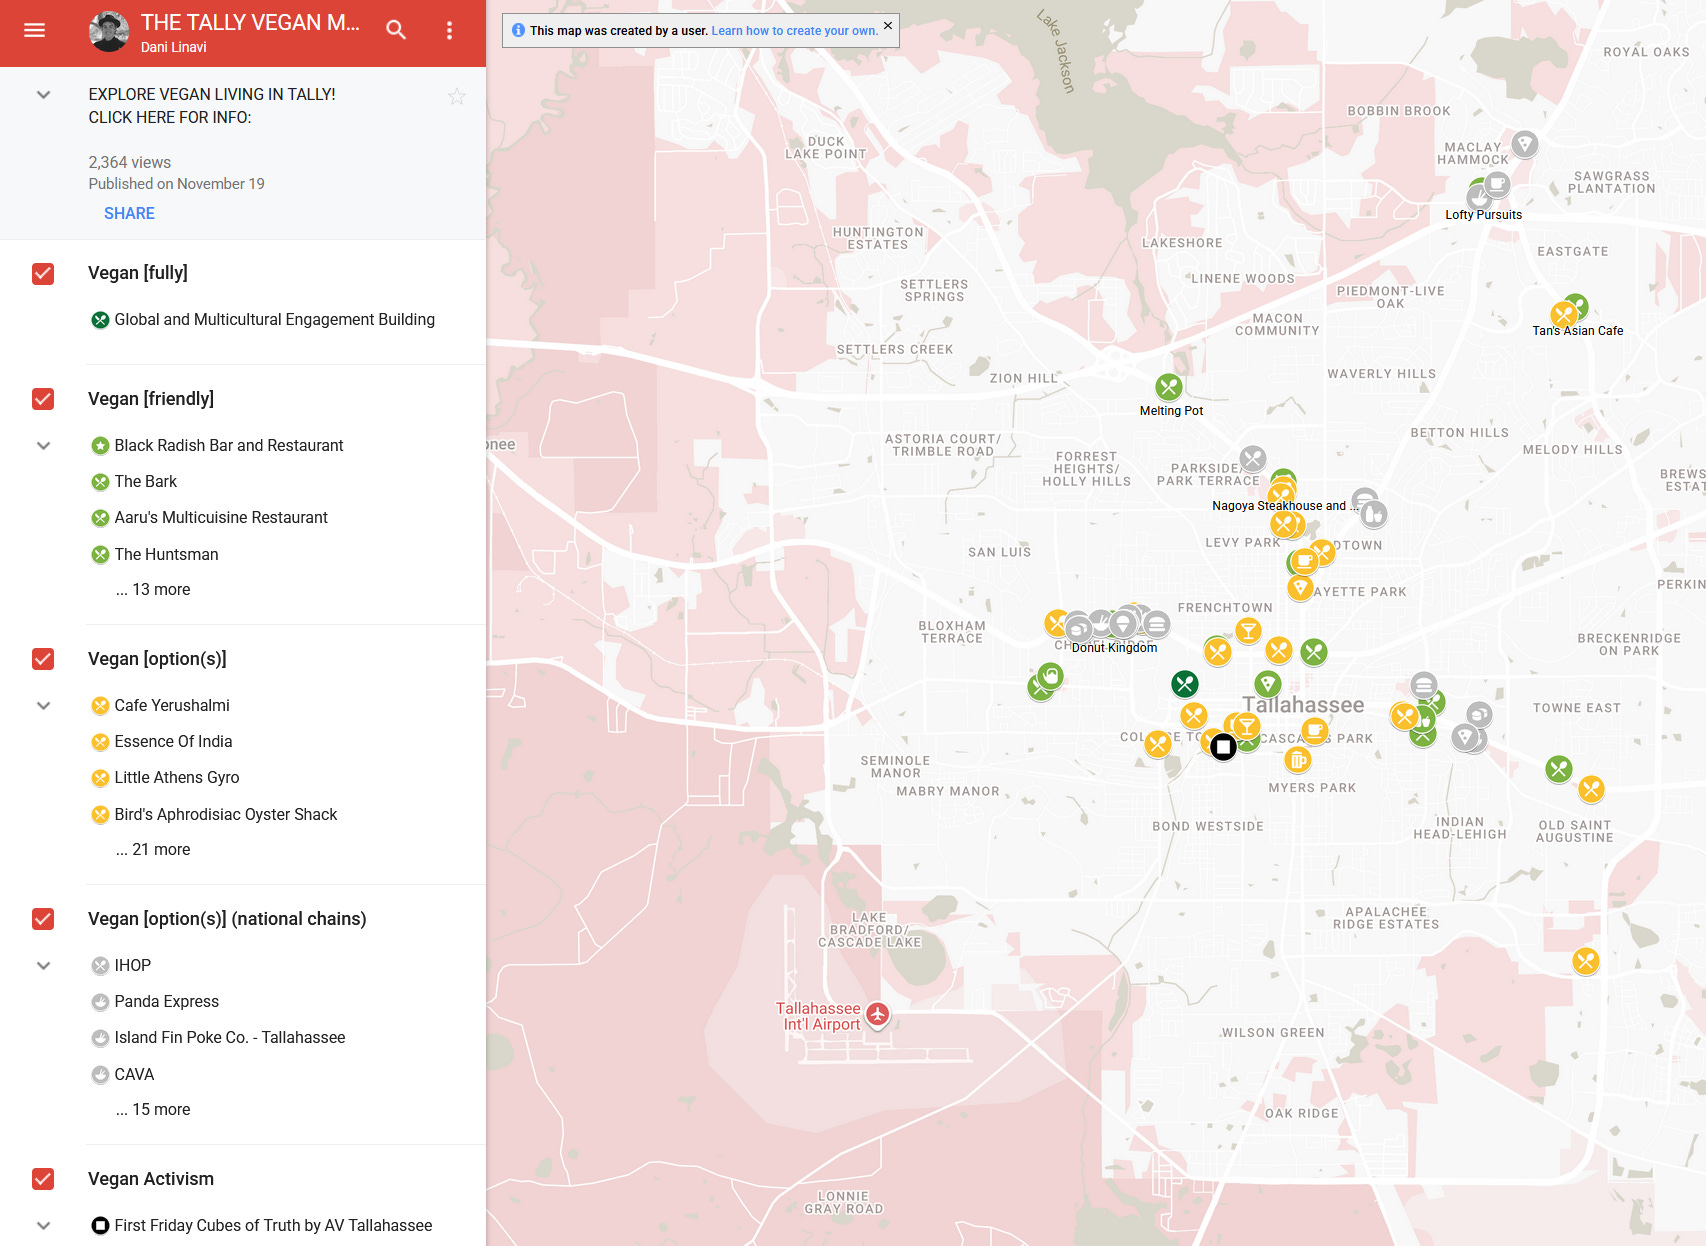Show 13 more vegan friendly places
This screenshot has height=1246, width=1706.
[x=153, y=590]
